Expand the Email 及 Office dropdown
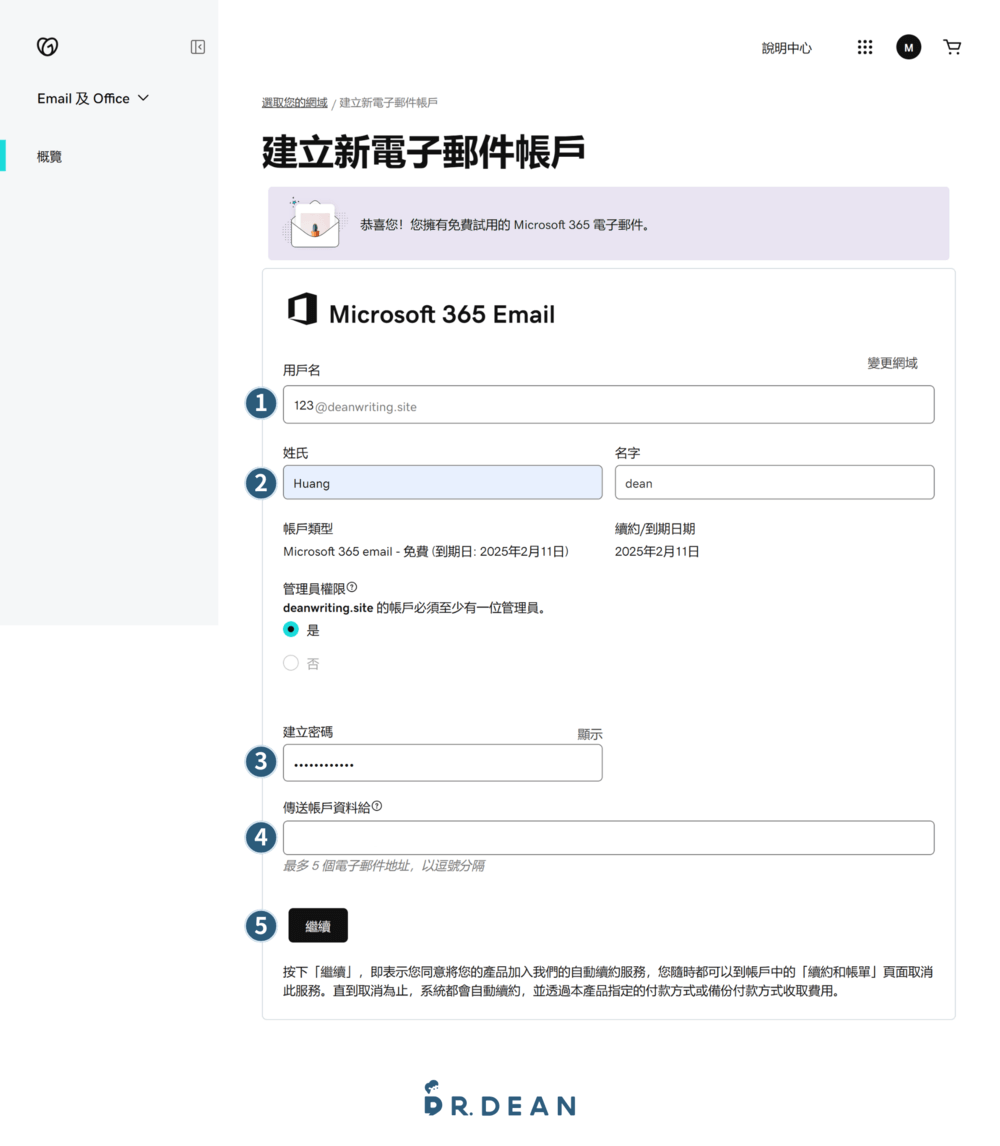This screenshot has height=1146, width=1000. click(93, 98)
